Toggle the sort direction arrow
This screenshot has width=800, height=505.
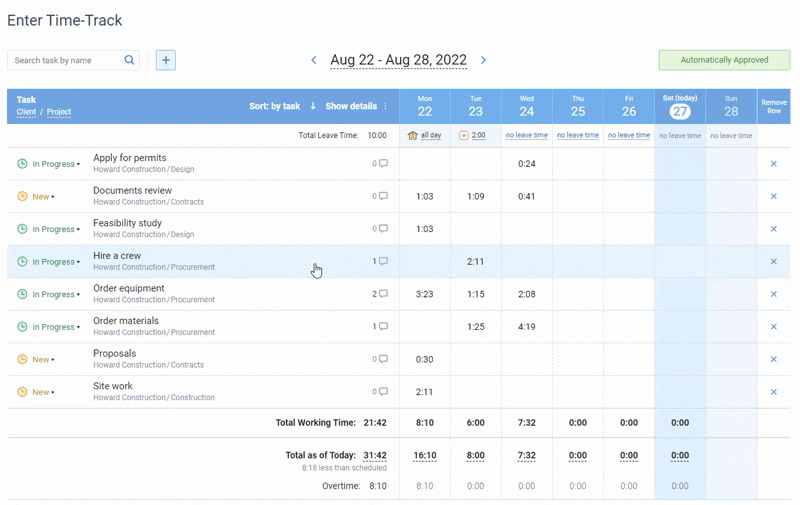[313, 106]
